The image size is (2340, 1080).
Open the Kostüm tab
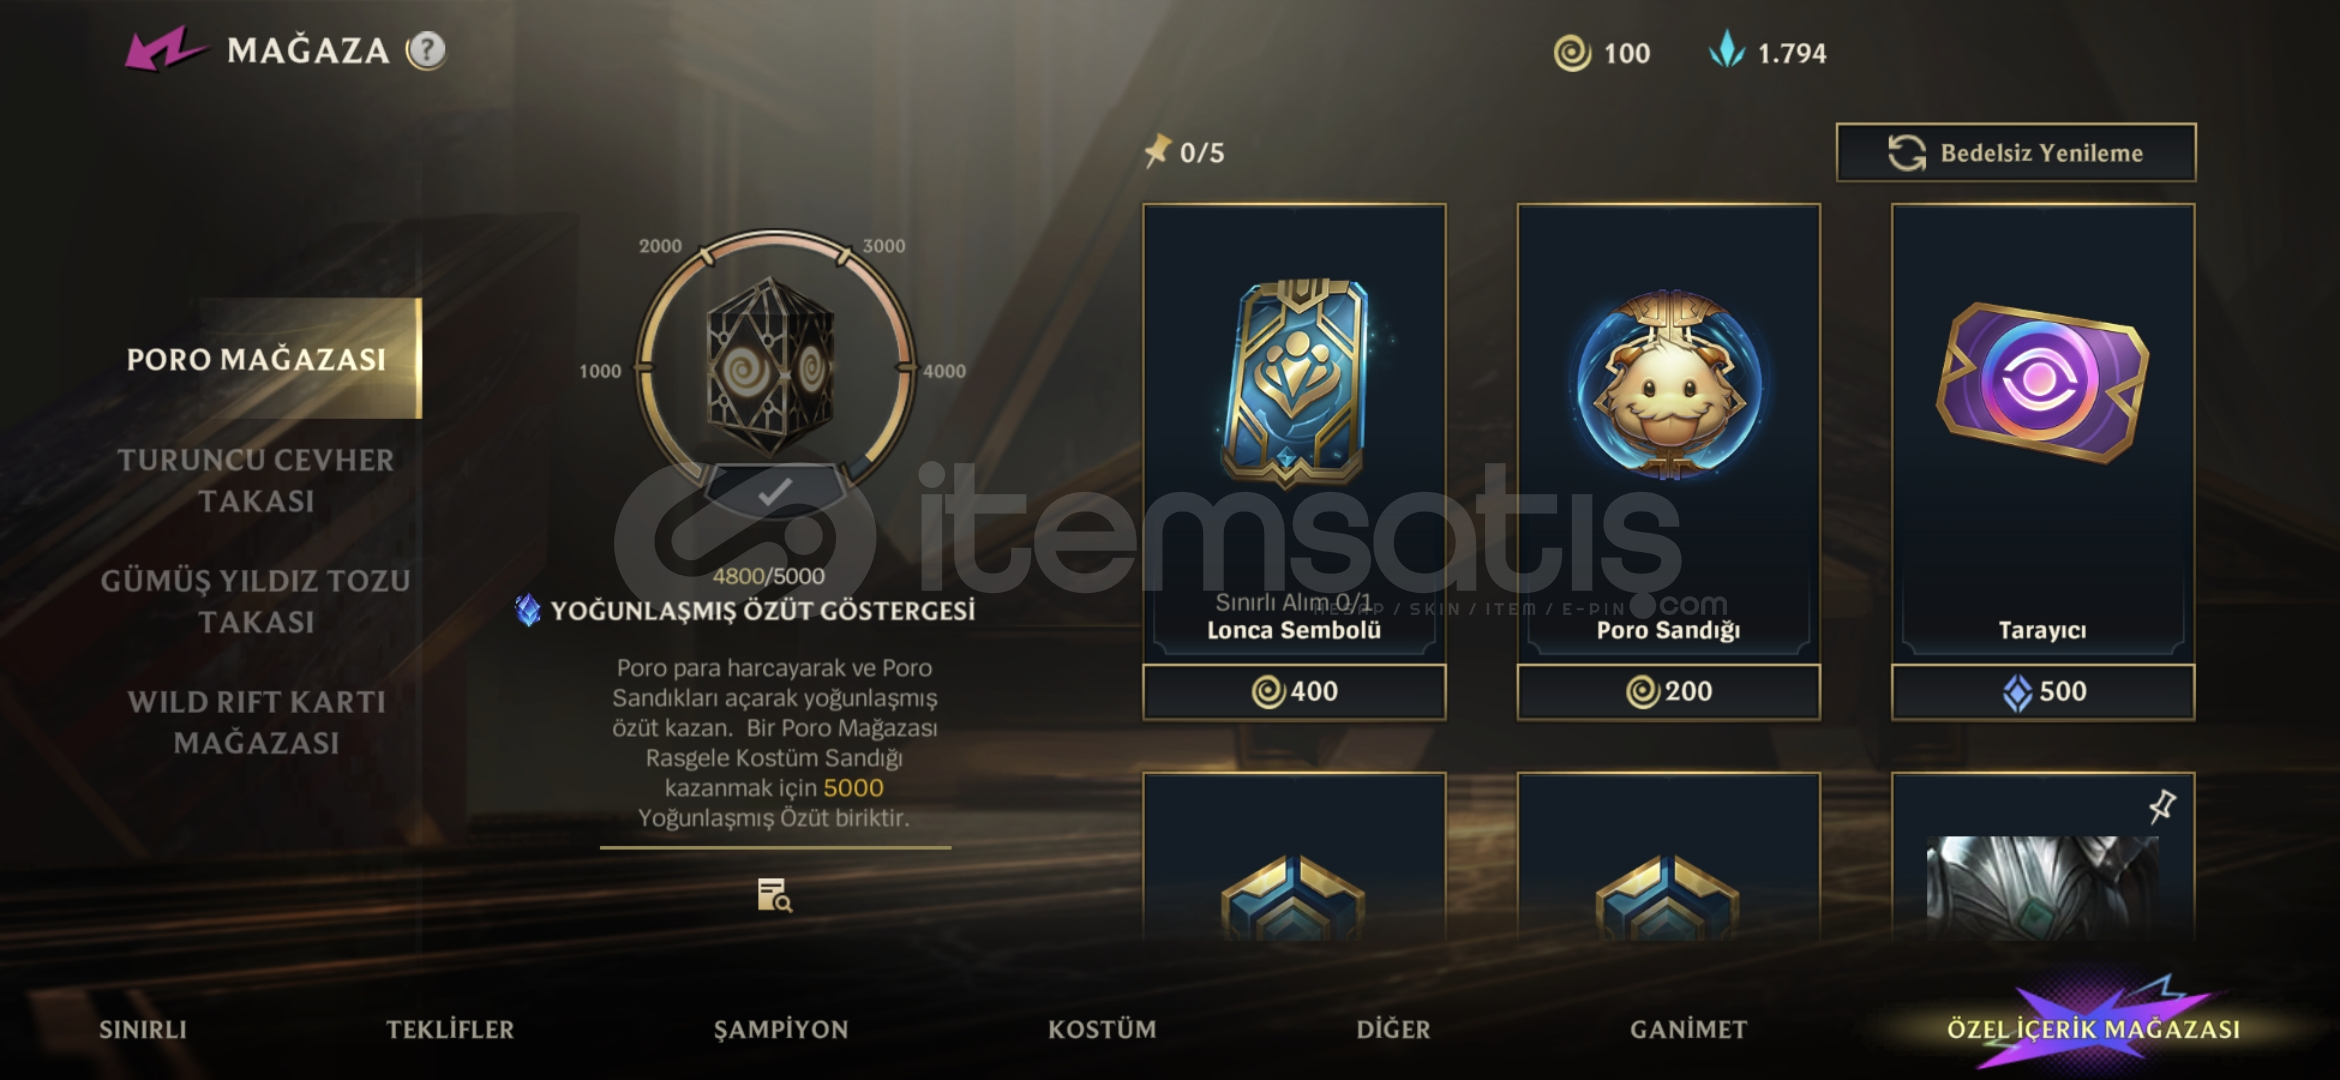coord(1102,1029)
